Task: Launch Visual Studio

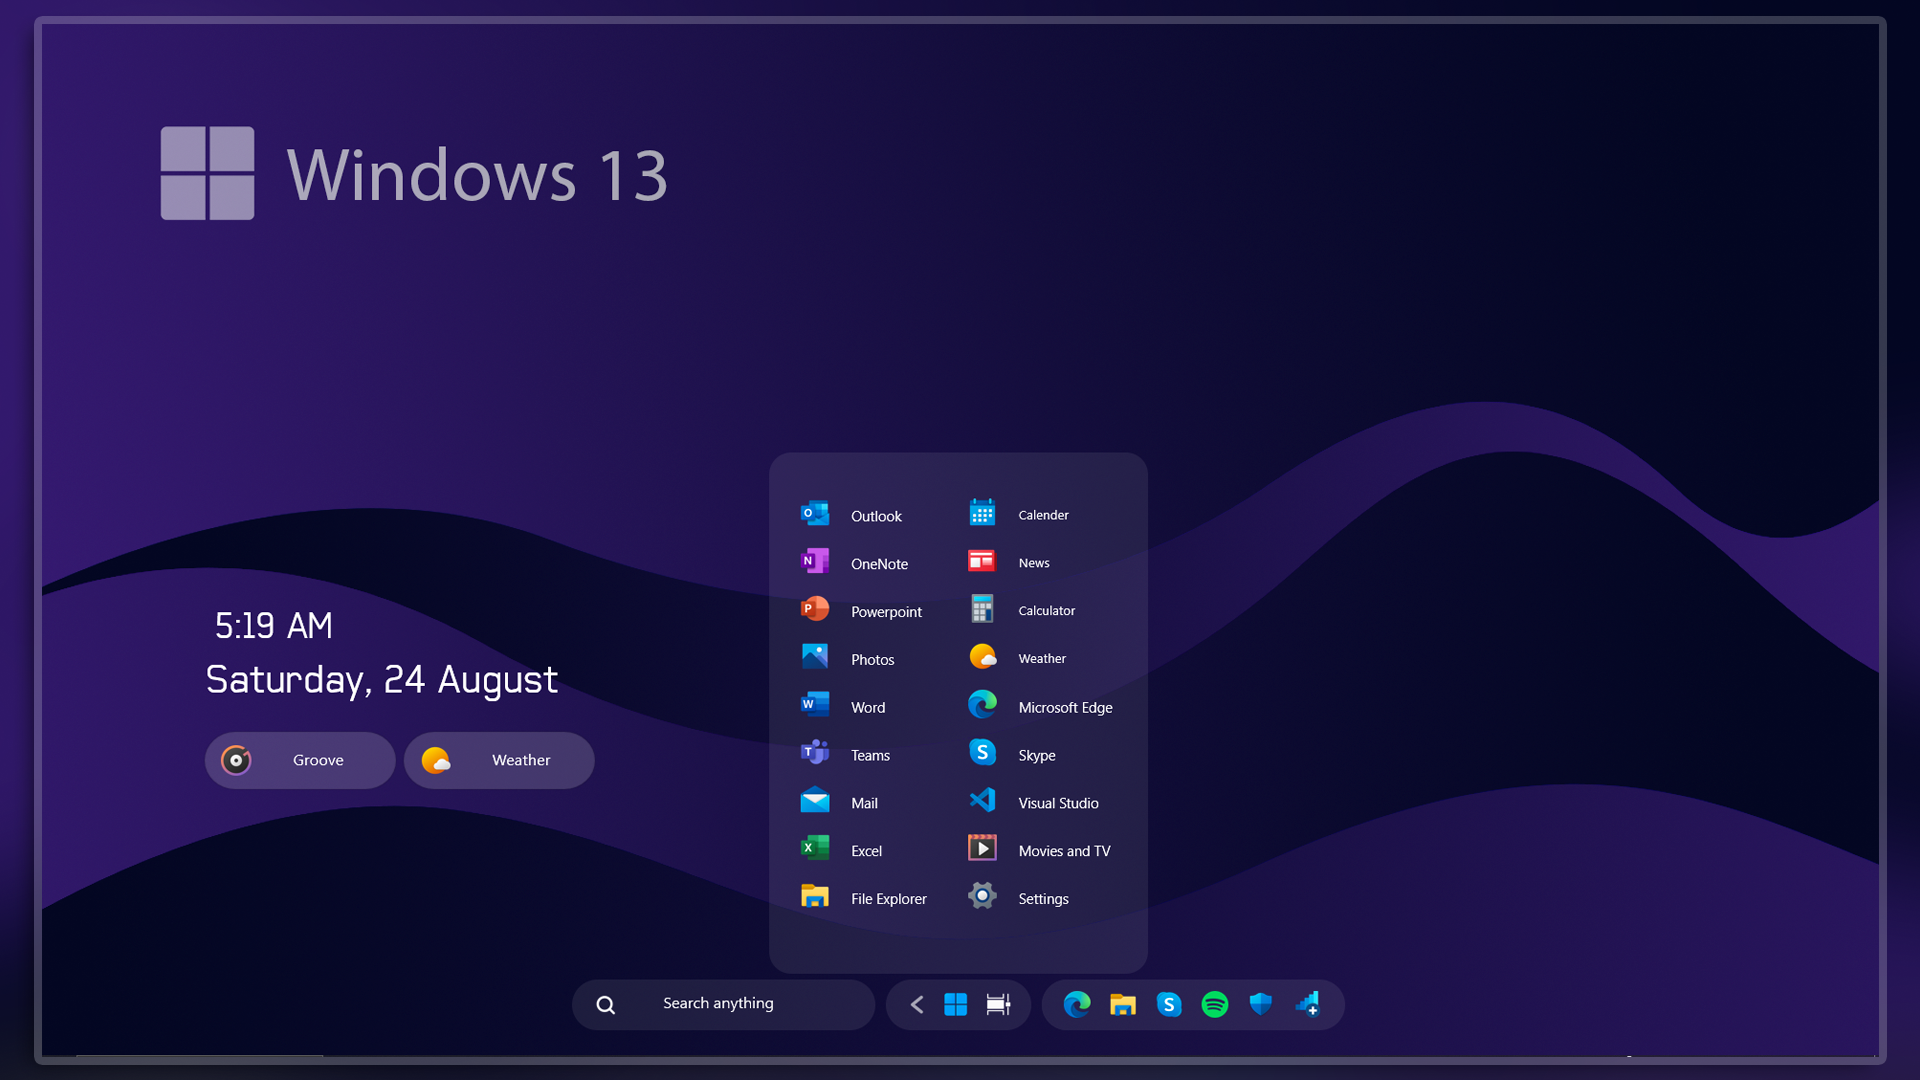Action: click(1033, 802)
